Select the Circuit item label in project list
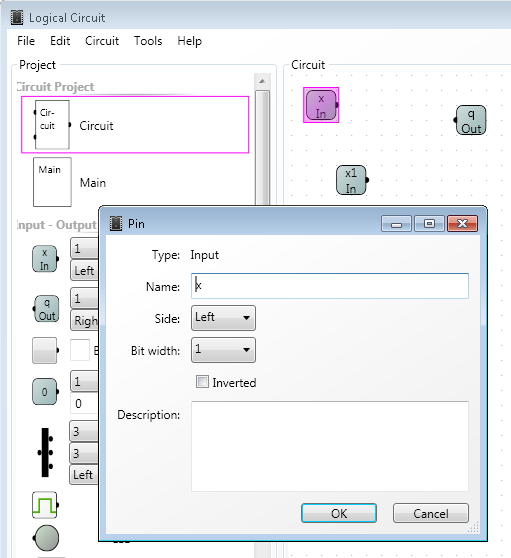 click(x=96, y=126)
